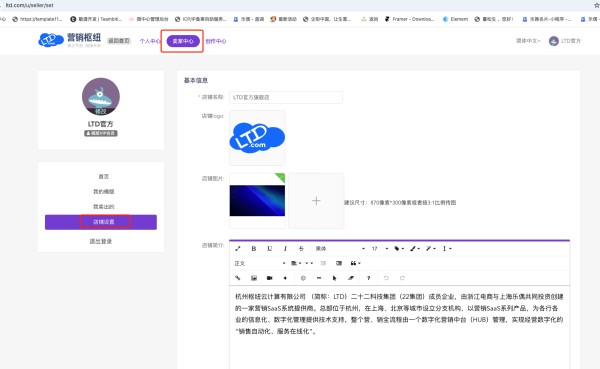The width and height of the screenshot is (600, 369).
Task: Open the 卖家中心 seller center tab
Action: 183,41
